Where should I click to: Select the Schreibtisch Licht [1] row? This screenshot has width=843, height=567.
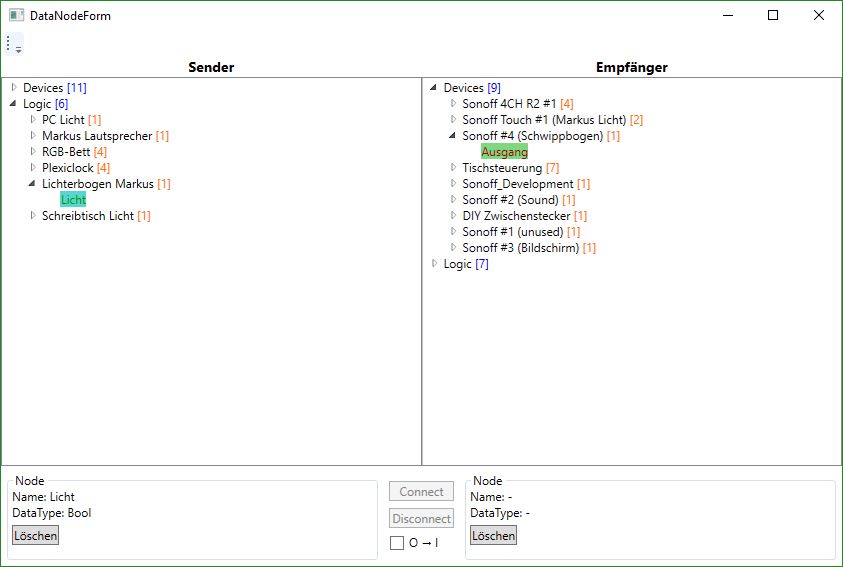(96, 216)
